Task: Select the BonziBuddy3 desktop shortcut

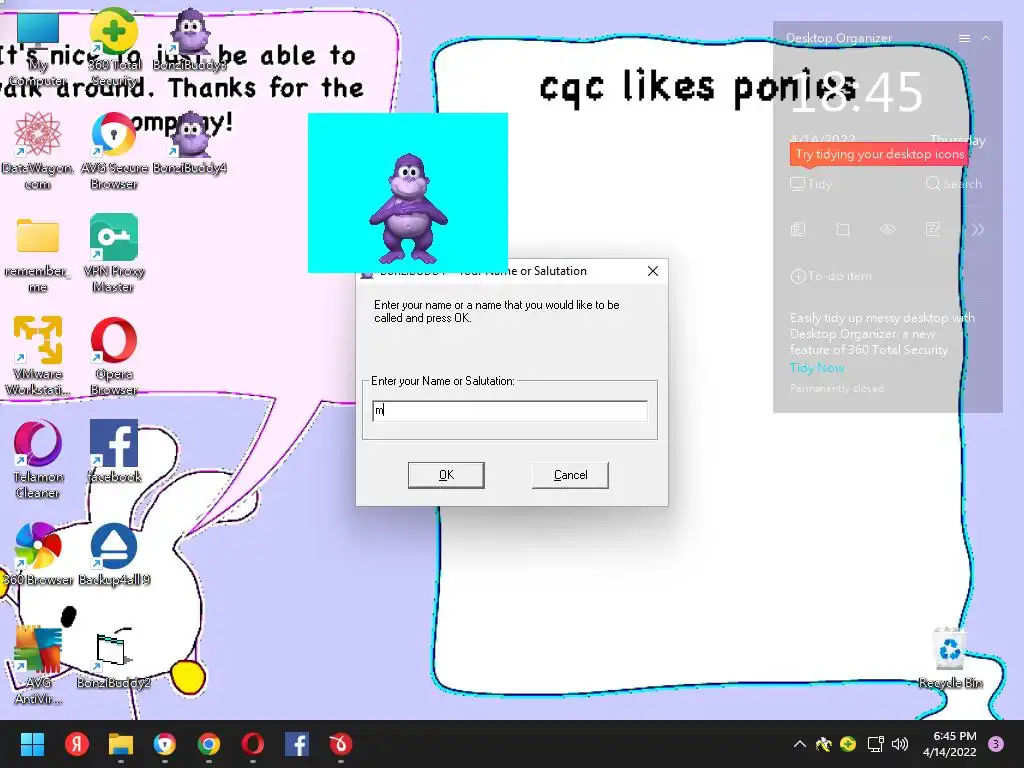Action: pos(190,39)
